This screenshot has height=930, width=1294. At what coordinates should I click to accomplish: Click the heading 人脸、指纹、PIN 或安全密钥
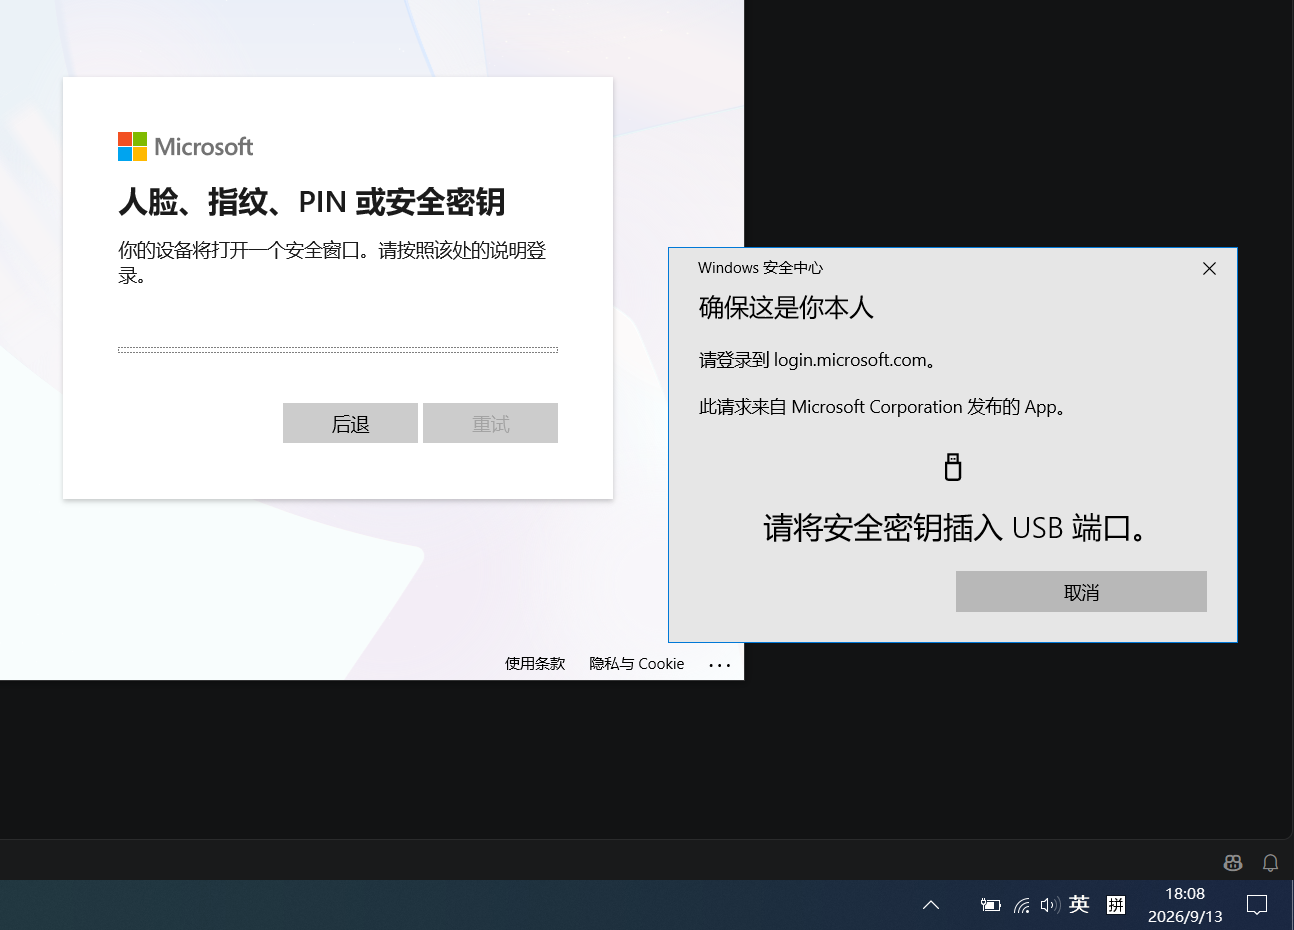(x=312, y=202)
